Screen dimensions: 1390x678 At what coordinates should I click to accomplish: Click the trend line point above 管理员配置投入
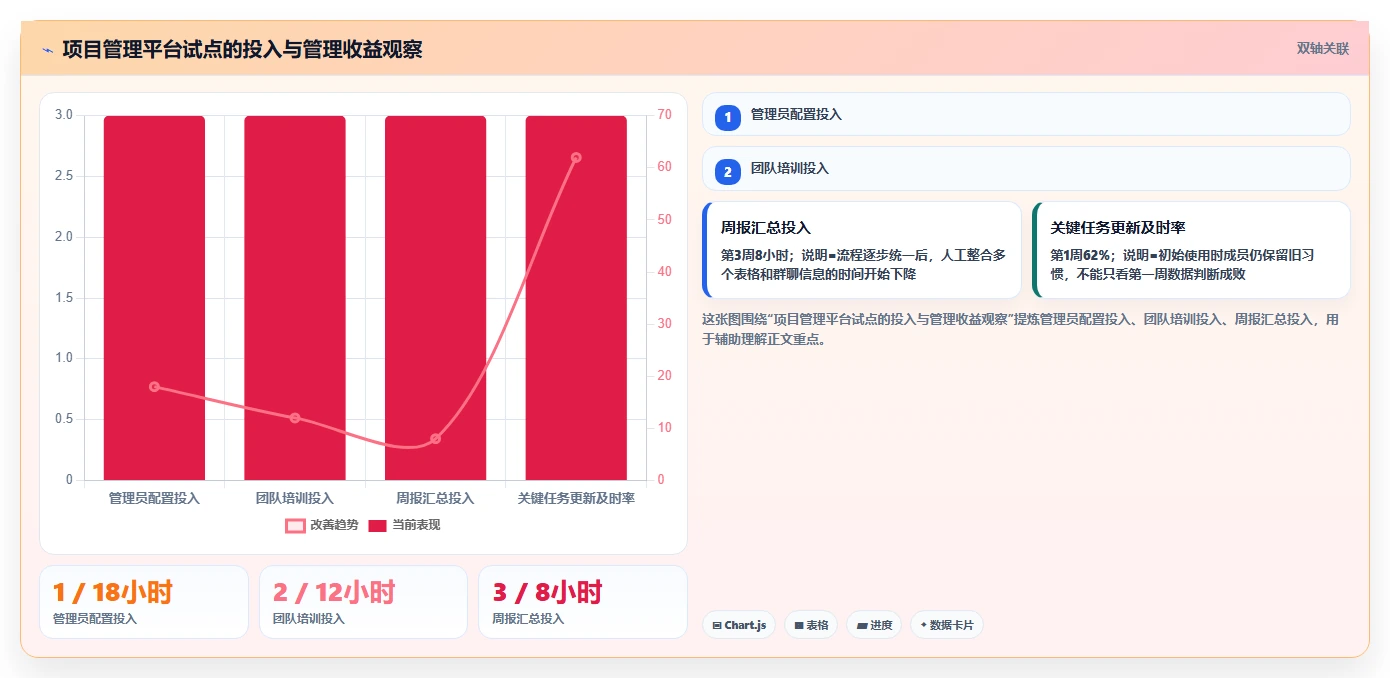click(154, 387)
